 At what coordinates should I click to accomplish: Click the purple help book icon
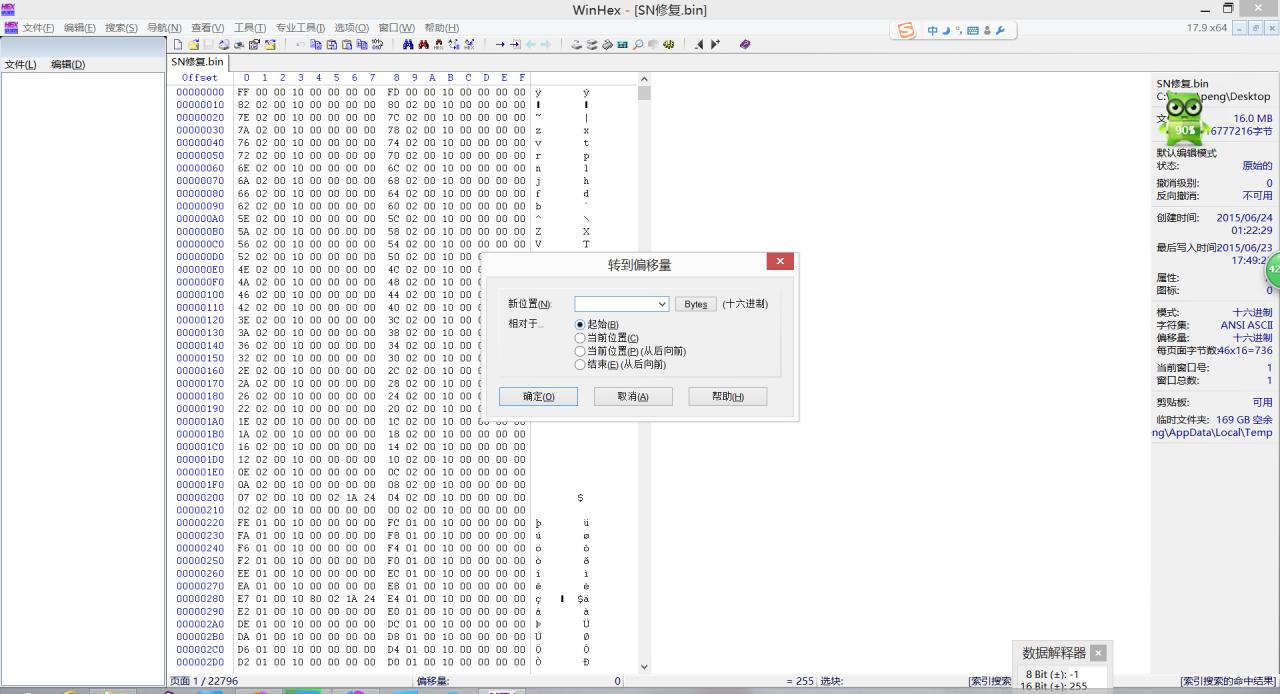coord(745,44)
